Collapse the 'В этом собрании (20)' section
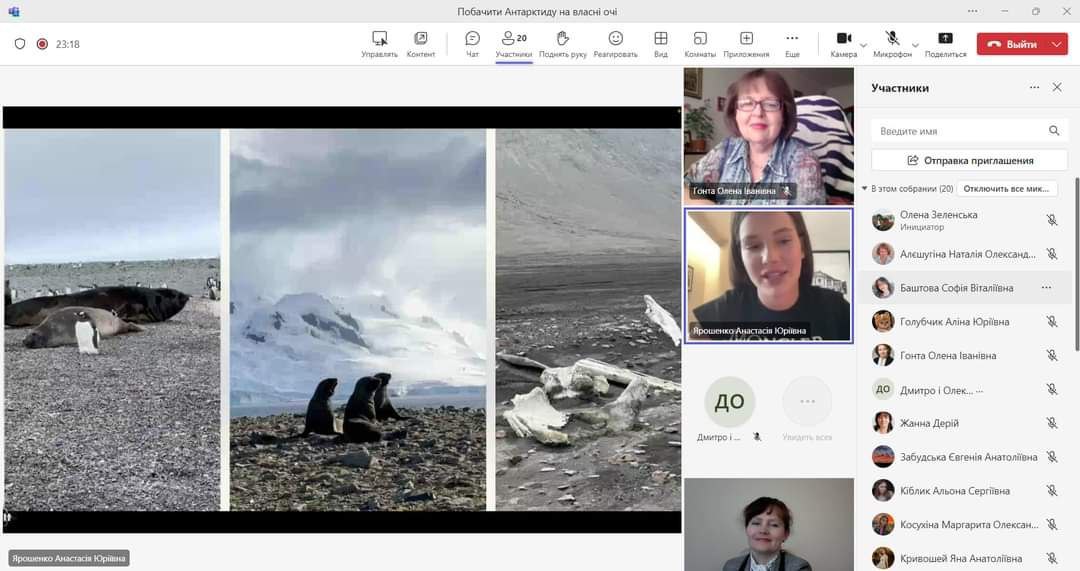Screen dimensions: 1080x571 [864, 189]
